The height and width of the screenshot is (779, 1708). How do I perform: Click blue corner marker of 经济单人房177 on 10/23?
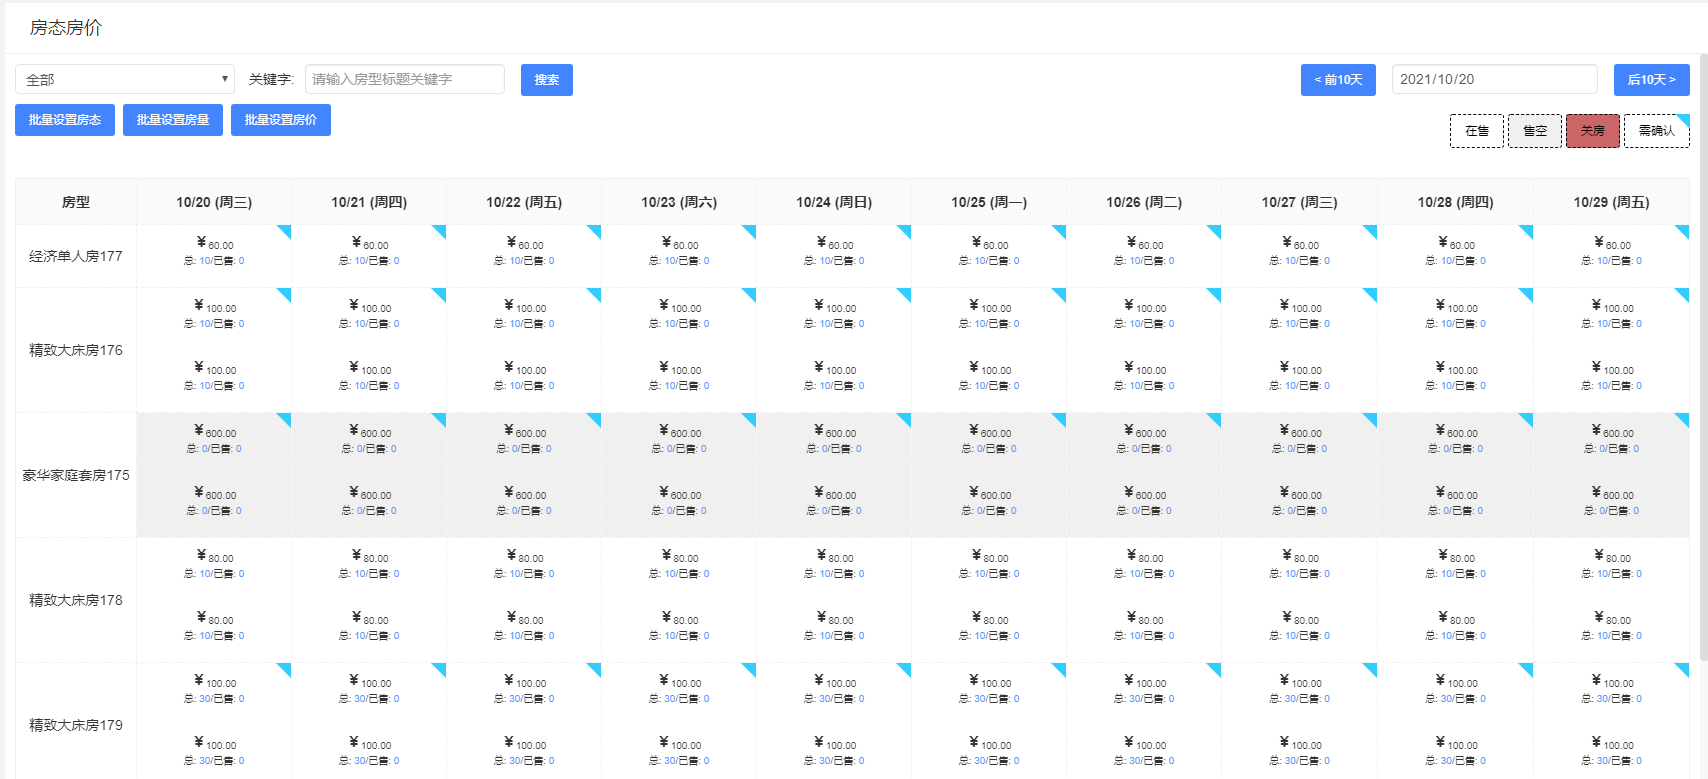coord(751,230)
